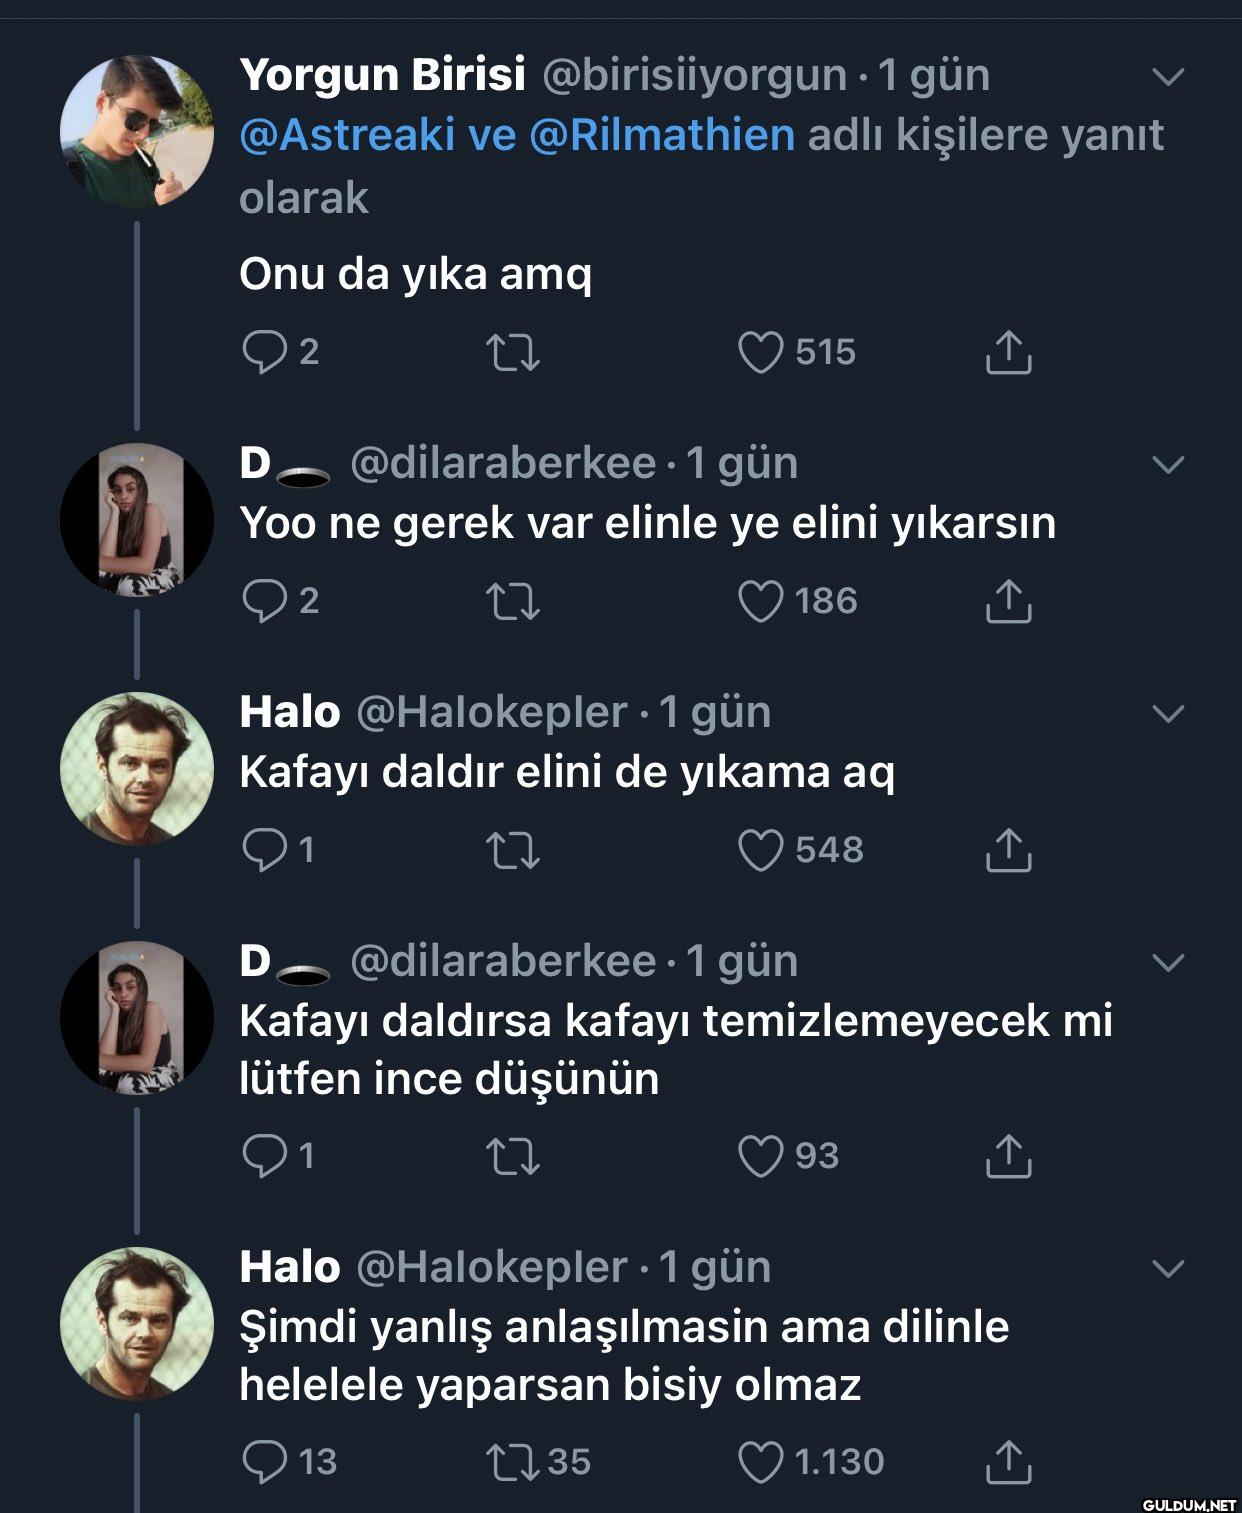Like the tweet with 1.130 likes
This screenshot has height=1513, width=1242.
[x=760, y=1462]
